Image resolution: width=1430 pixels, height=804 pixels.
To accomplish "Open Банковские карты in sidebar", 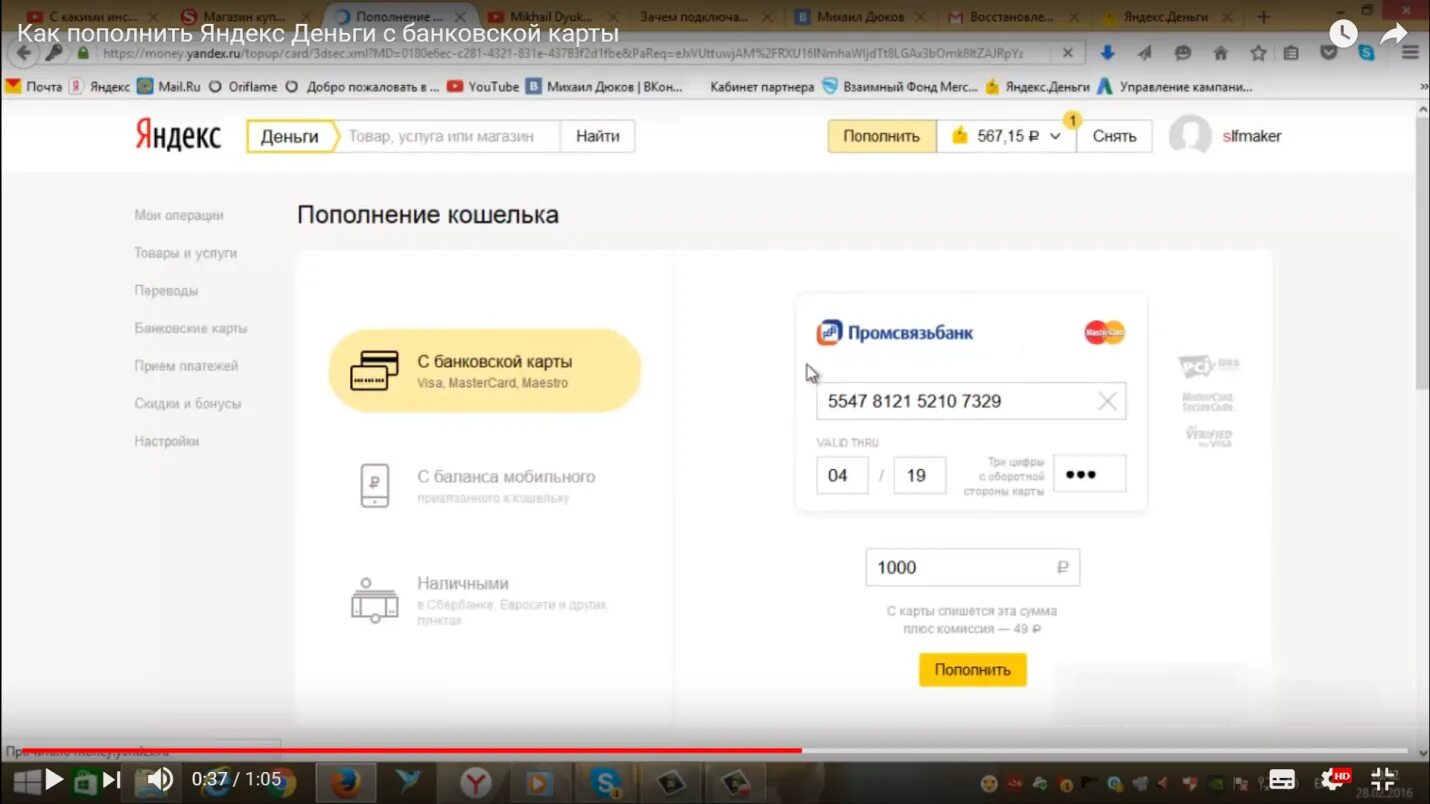I will 191,328.
